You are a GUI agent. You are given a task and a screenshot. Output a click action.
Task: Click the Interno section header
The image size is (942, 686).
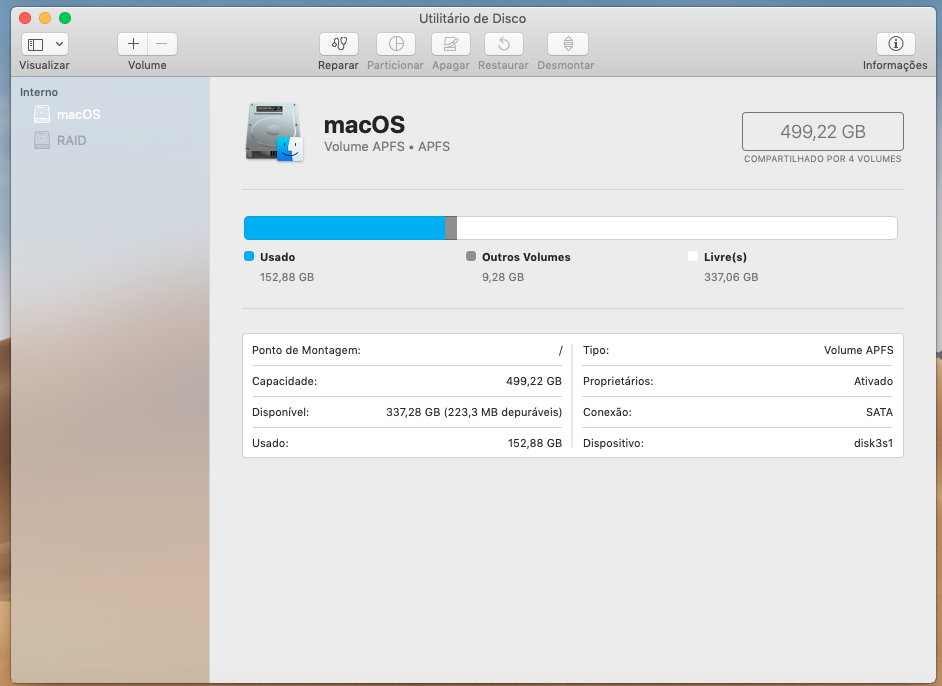[x=39, y=92]
